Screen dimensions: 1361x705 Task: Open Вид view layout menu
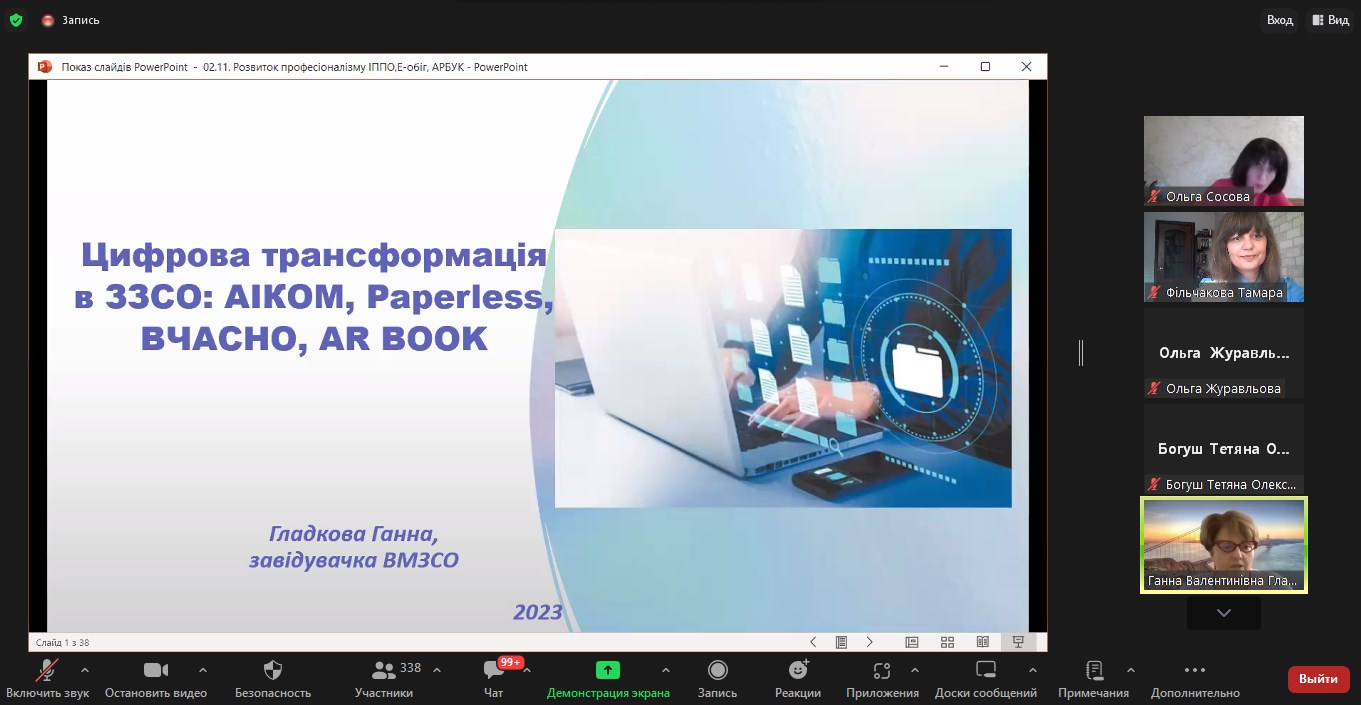(1331, 20)
